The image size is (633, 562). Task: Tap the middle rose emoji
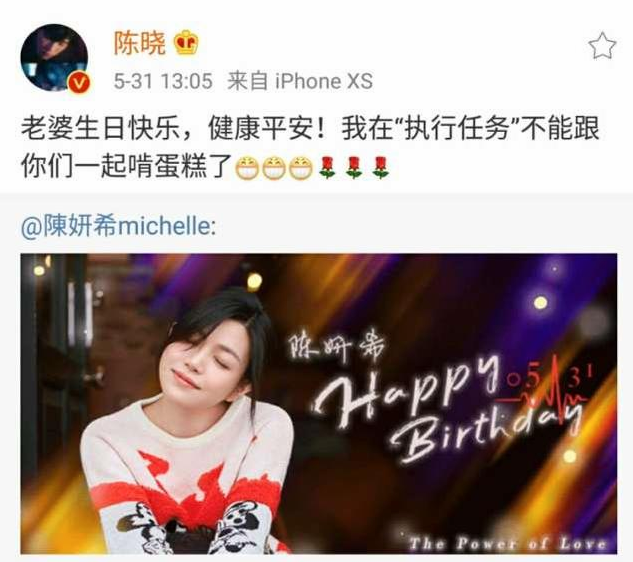coord(354,168)
